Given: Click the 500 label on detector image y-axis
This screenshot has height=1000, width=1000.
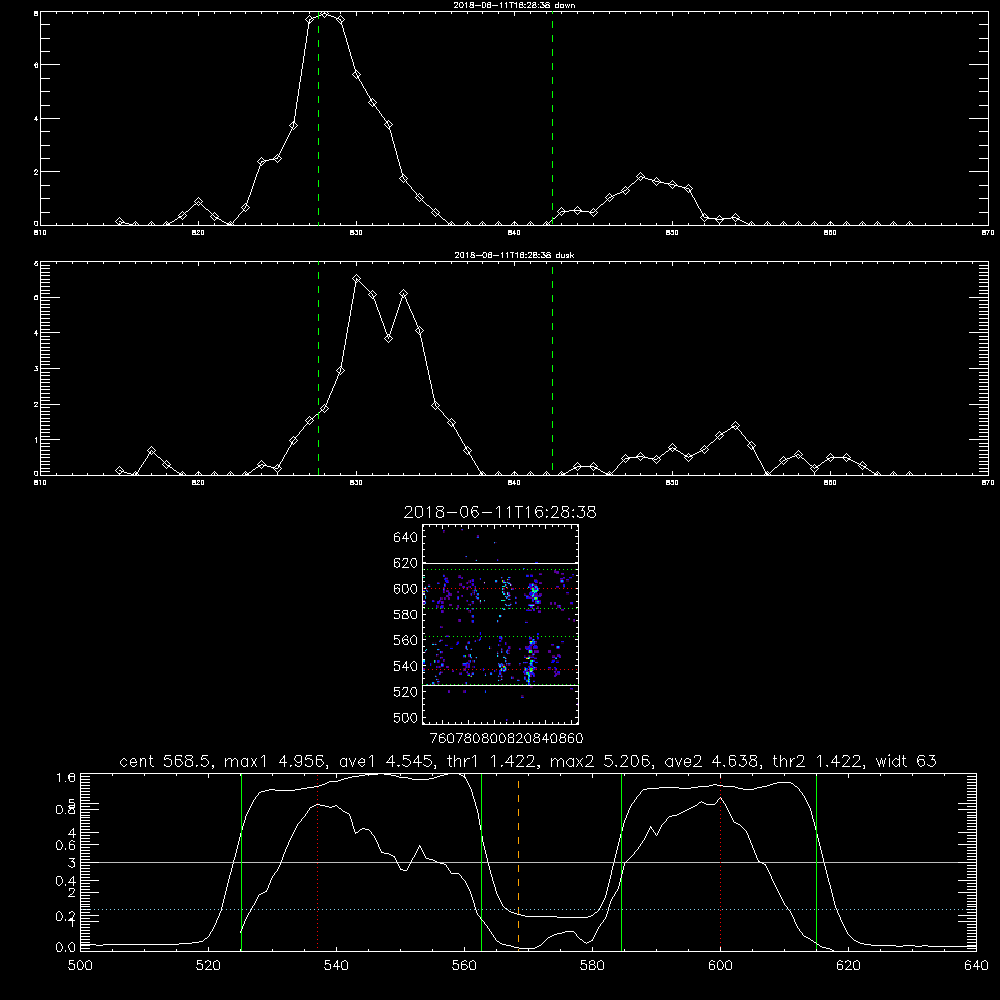Looking at the screenshot, I should pos(406,717).
